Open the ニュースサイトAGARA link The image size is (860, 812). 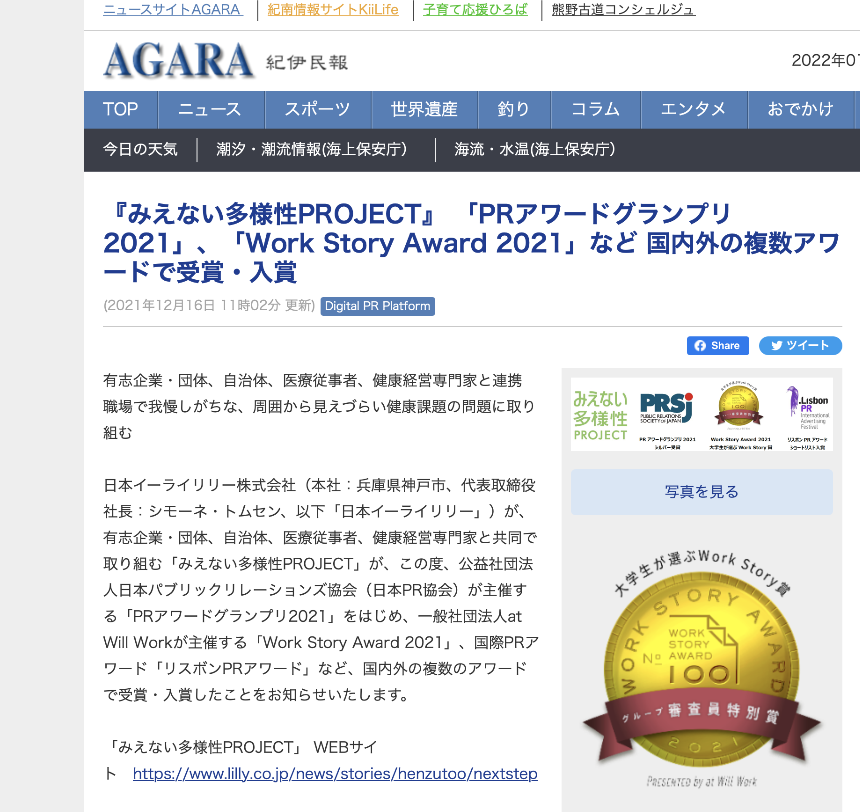tap(173, 10)
